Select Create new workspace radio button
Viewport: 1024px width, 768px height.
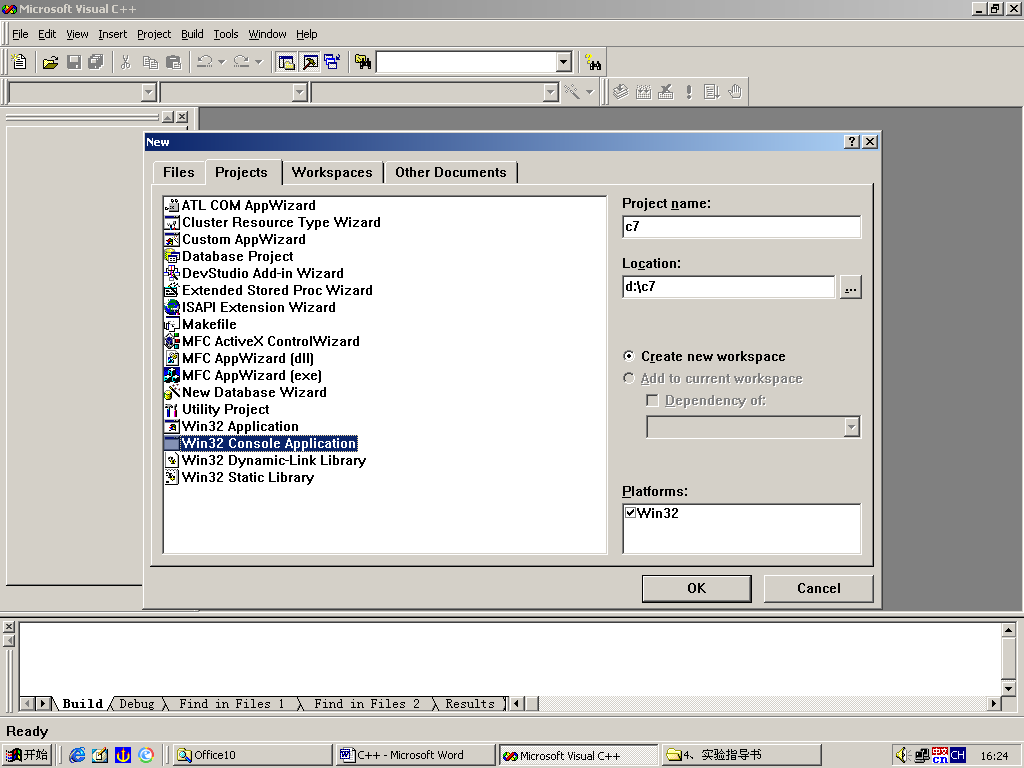629,356
